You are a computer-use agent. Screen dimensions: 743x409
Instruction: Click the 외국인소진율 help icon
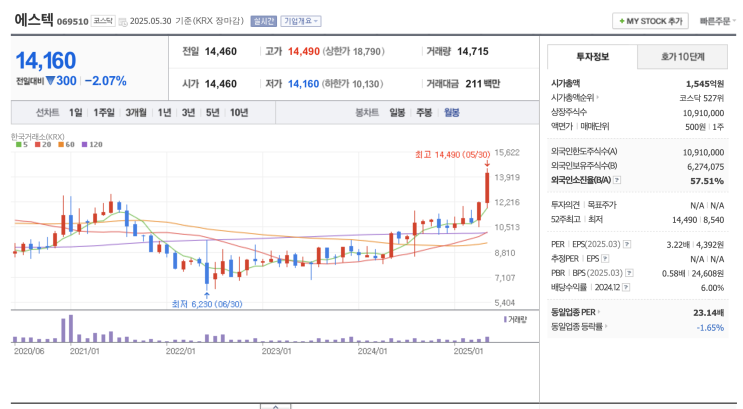[617, 180]
